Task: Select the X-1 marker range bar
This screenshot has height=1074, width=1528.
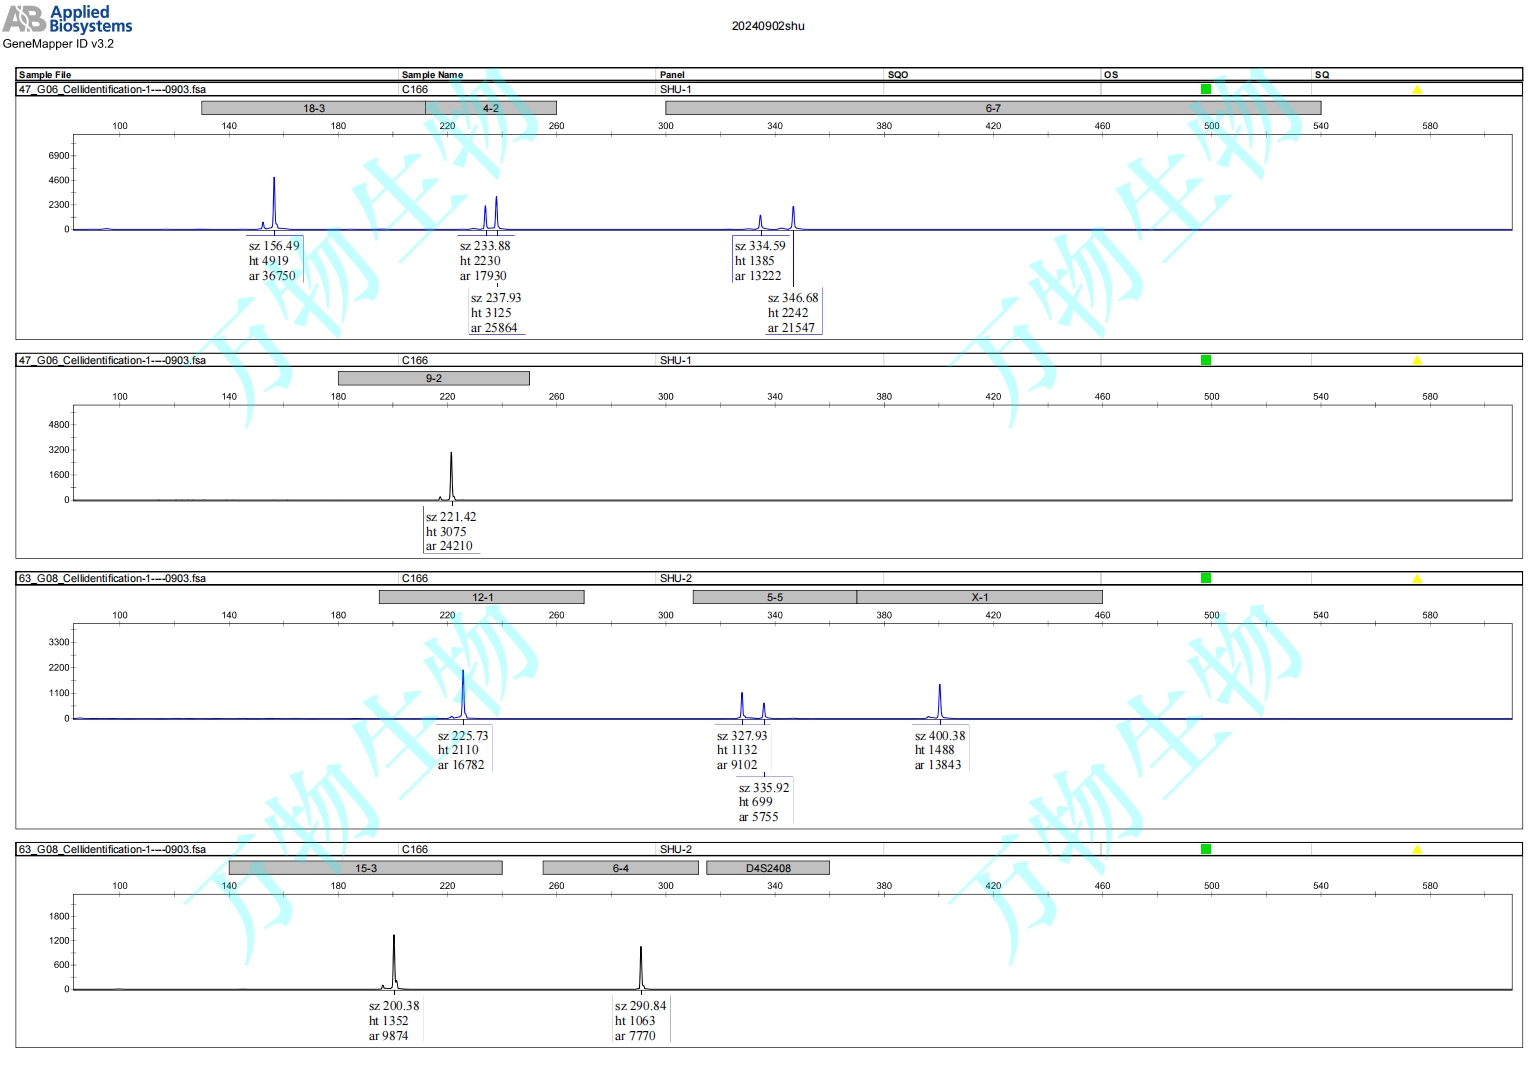Action: [979, 597]
